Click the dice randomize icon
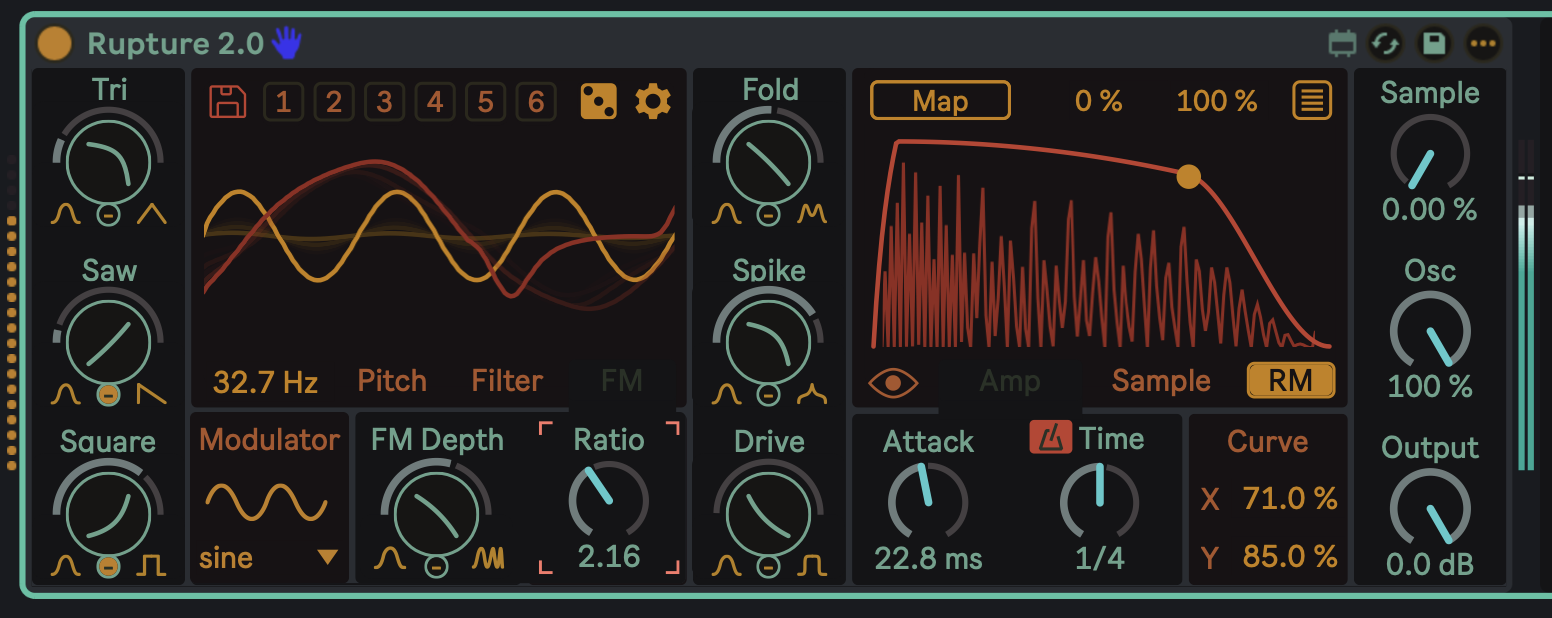The width and height of the screenshot is (1552, 618). (x=600, y=102)
